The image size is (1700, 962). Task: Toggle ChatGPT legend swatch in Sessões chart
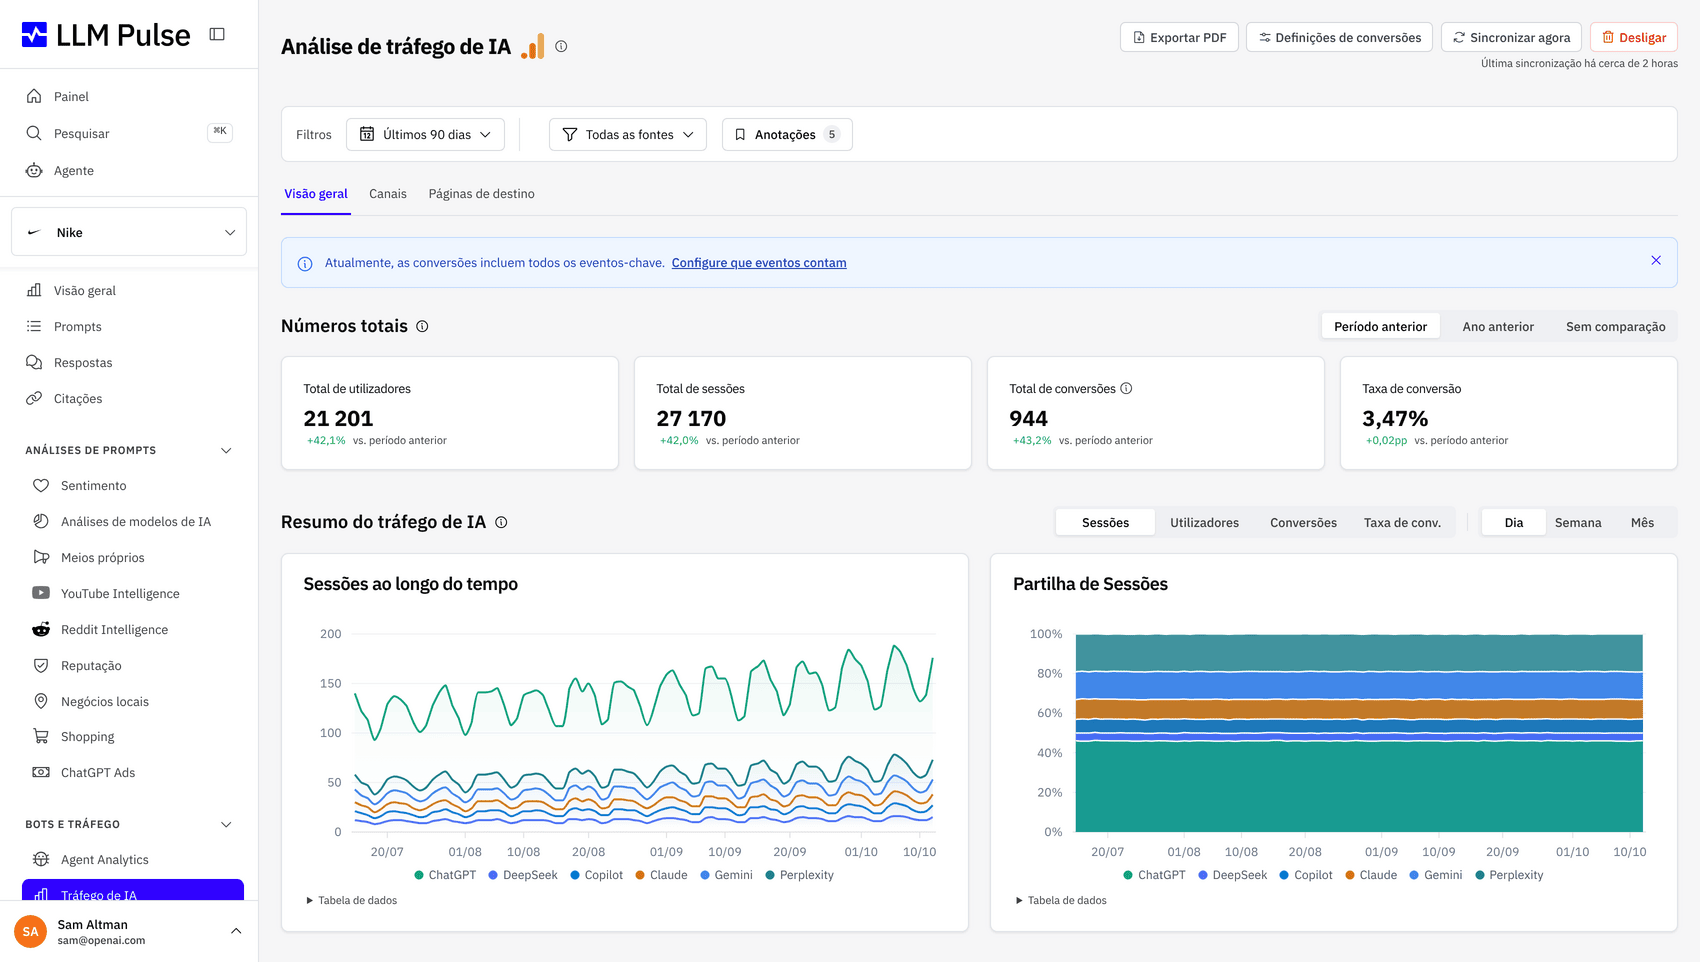[x=419, y=875]
